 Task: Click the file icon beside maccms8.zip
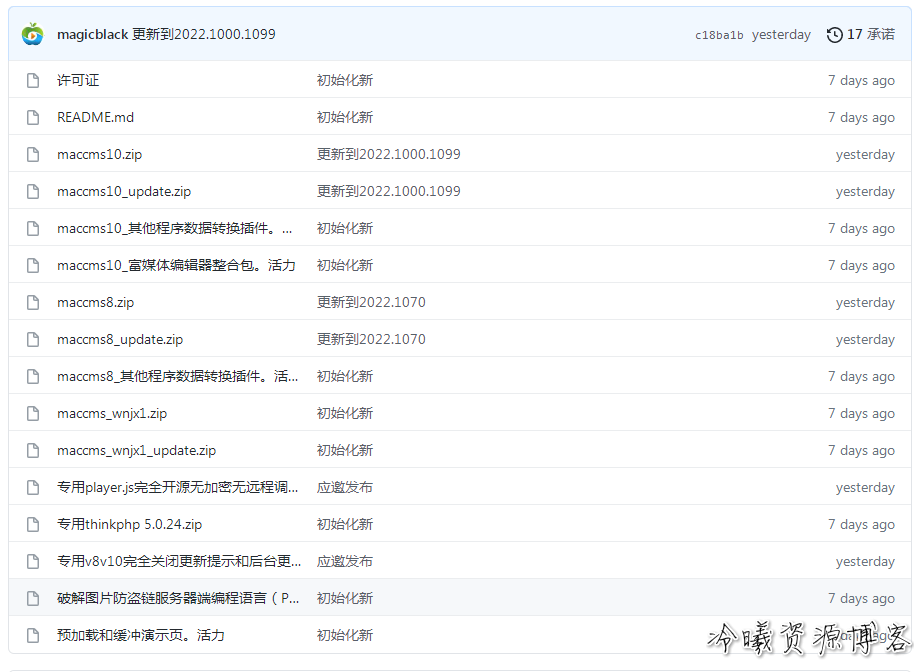33,302
